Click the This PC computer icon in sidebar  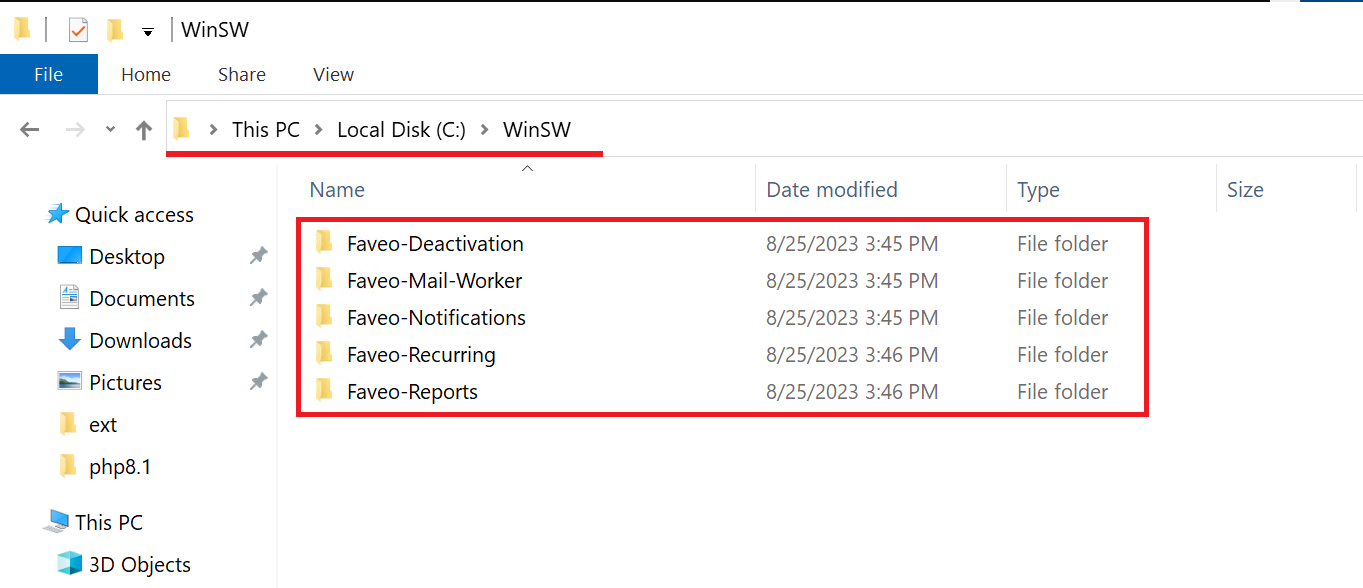(56, 523)
